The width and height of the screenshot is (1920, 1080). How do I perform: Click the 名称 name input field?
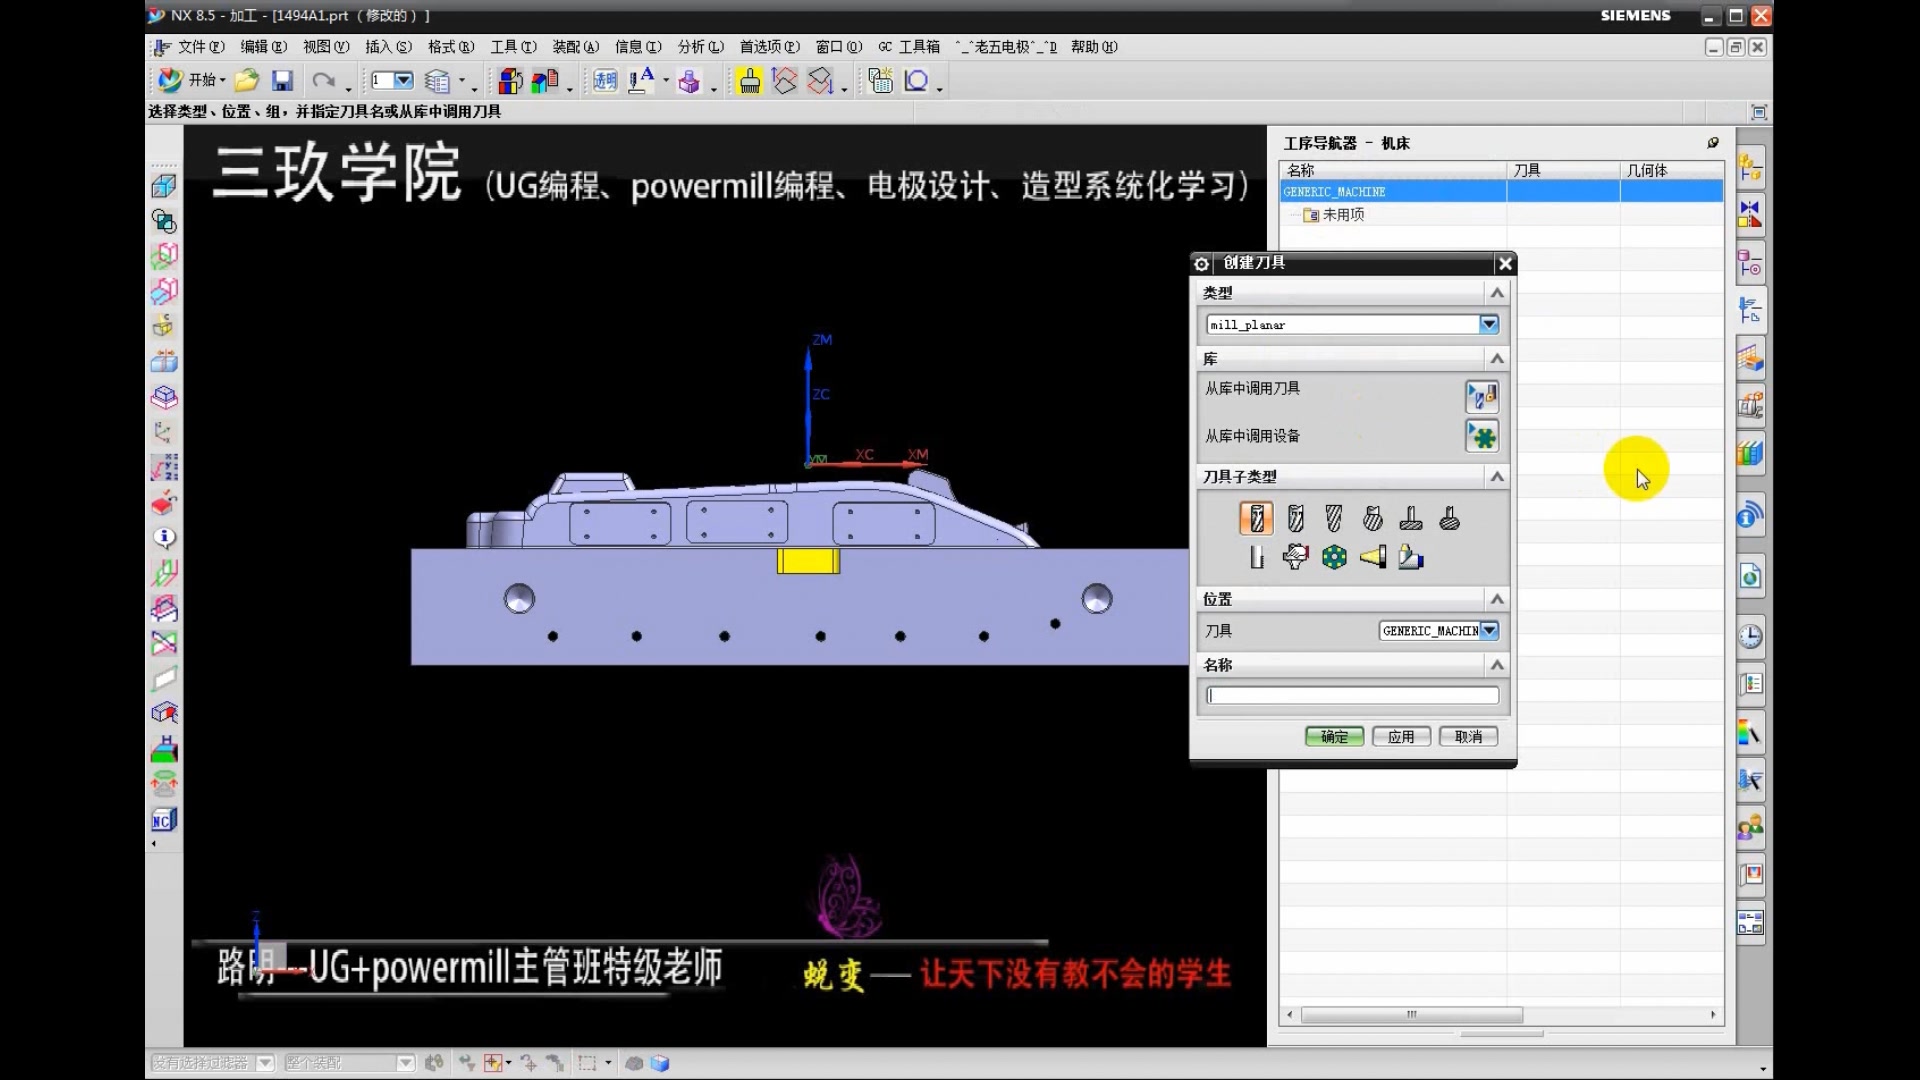pos(1350,695)
